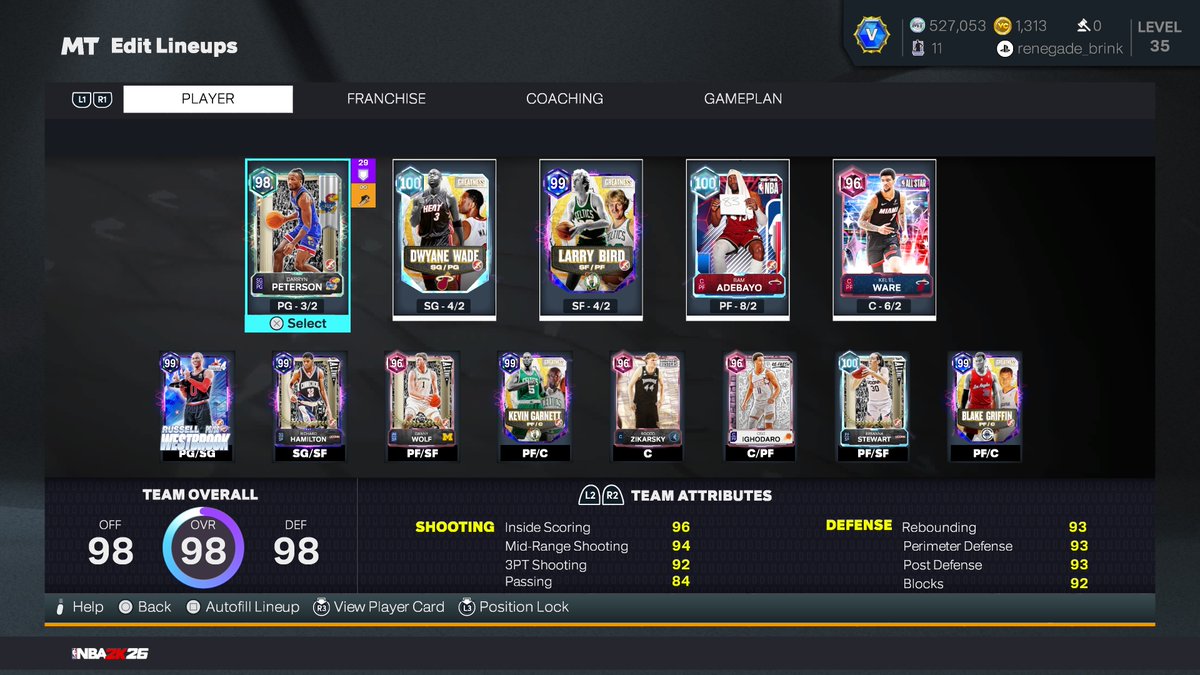Viewport: 1200px width, 675px height.
Task: Click the PF - 8/2 position label
Action: tap(738, 306)
